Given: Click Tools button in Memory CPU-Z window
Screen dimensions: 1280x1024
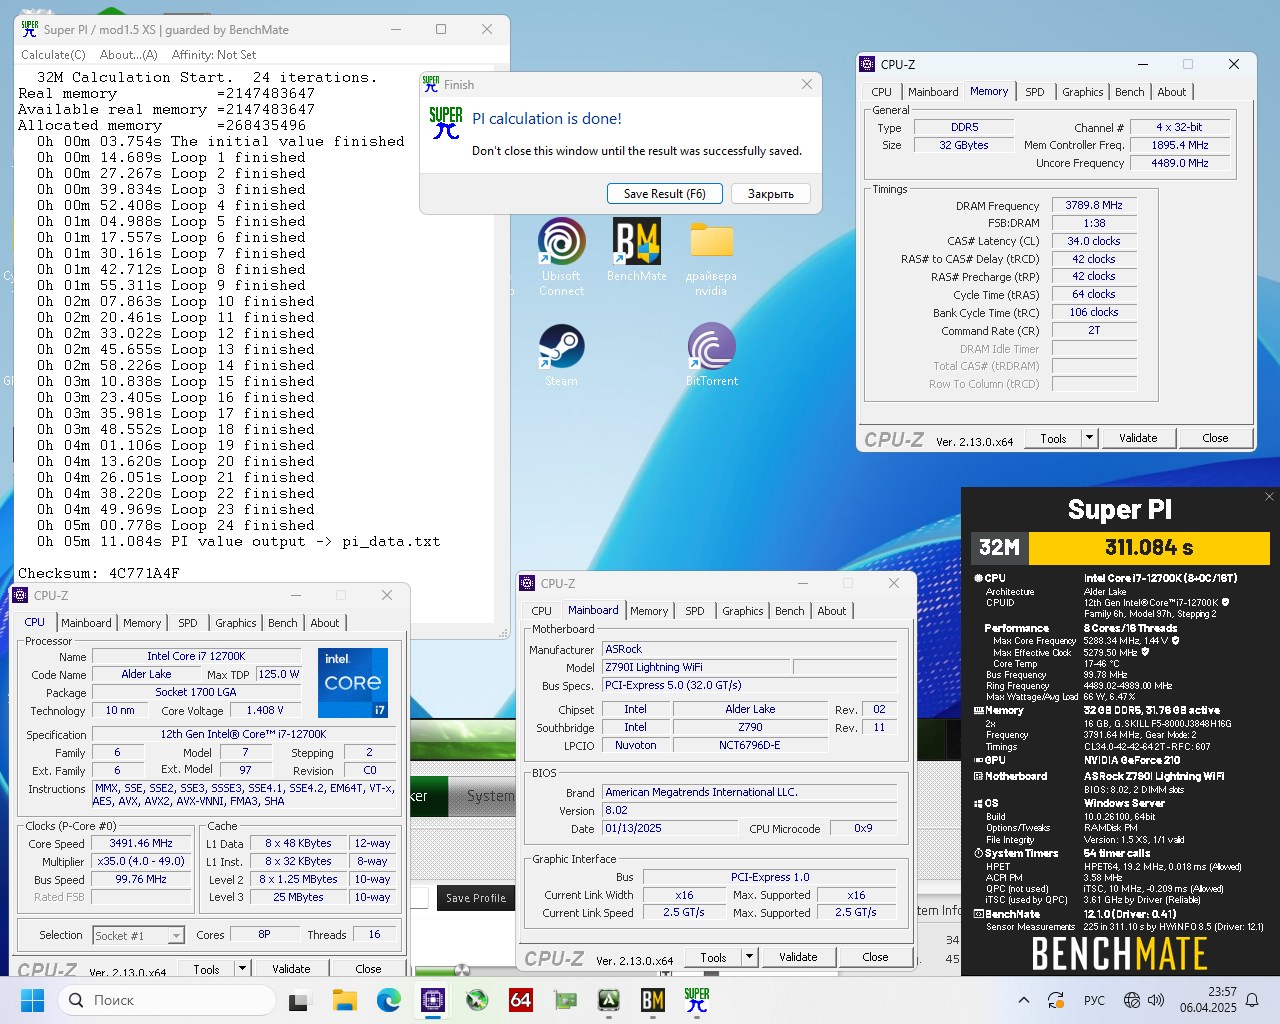Looking at the screenshot, I should [1053, 438].
